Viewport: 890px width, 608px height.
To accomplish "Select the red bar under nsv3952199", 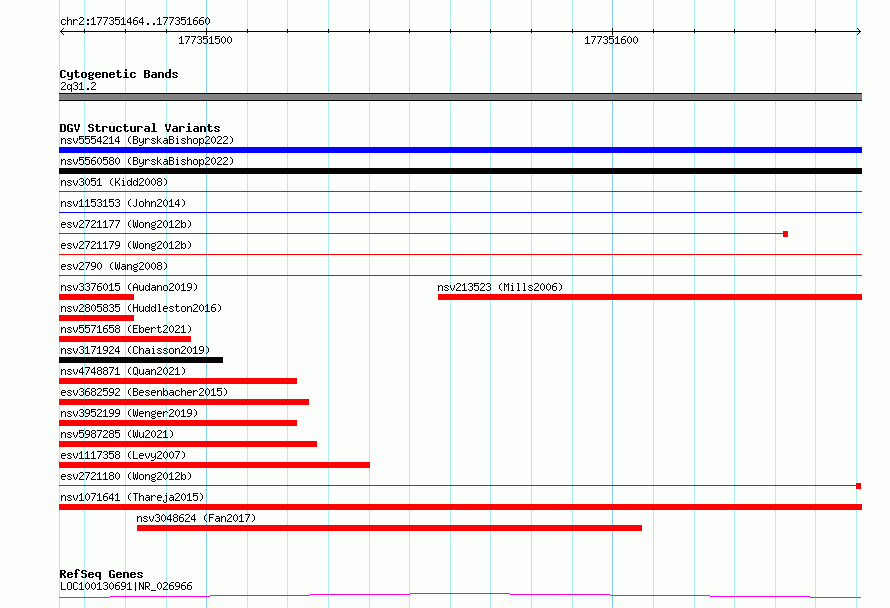I will (x=178, y=423).
